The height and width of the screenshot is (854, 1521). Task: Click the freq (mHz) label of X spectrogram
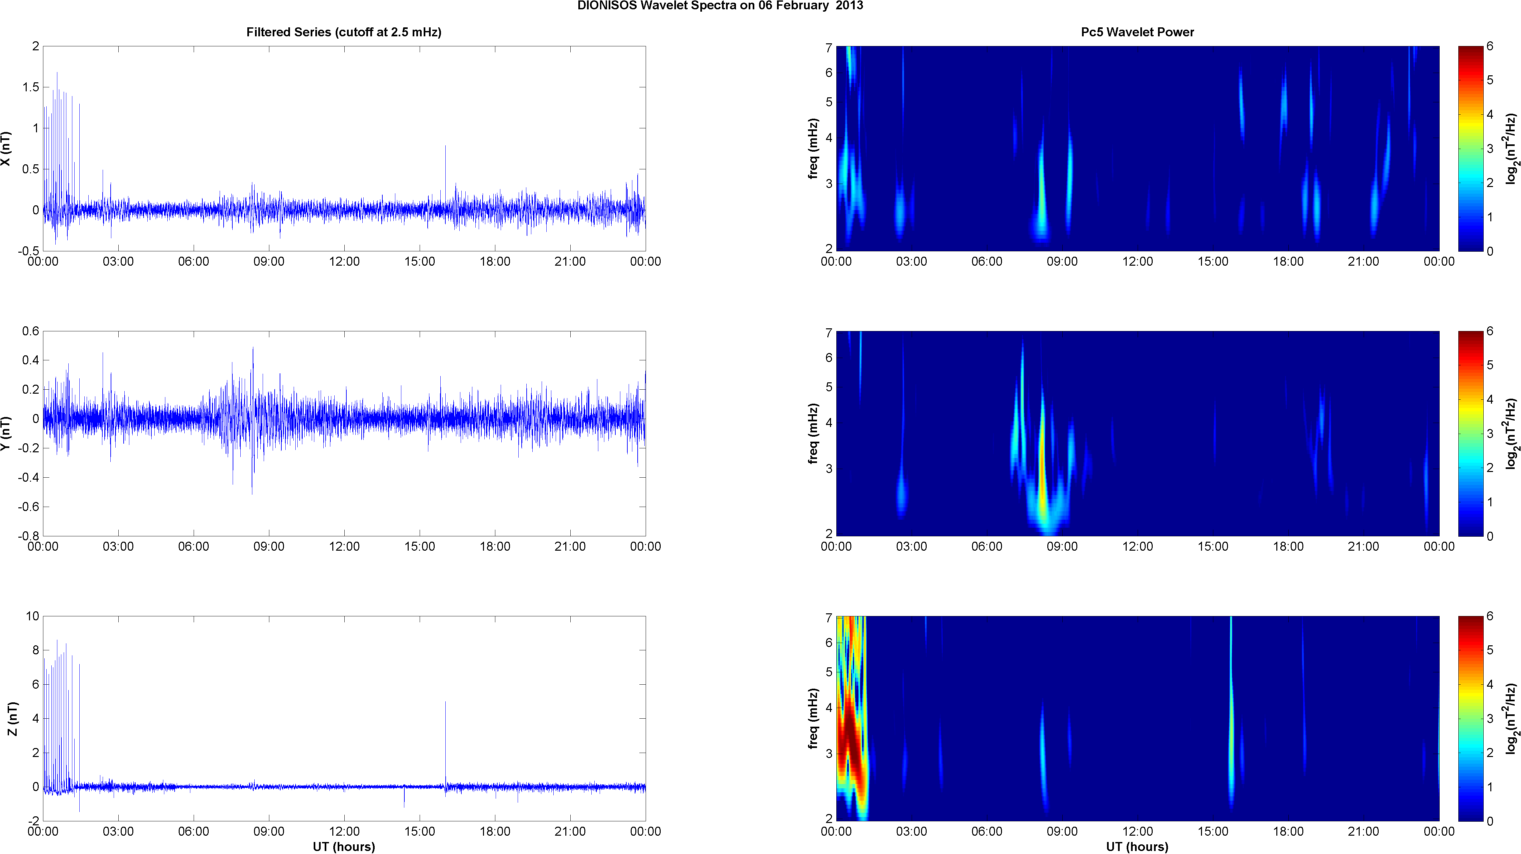[x=814, y=149]
